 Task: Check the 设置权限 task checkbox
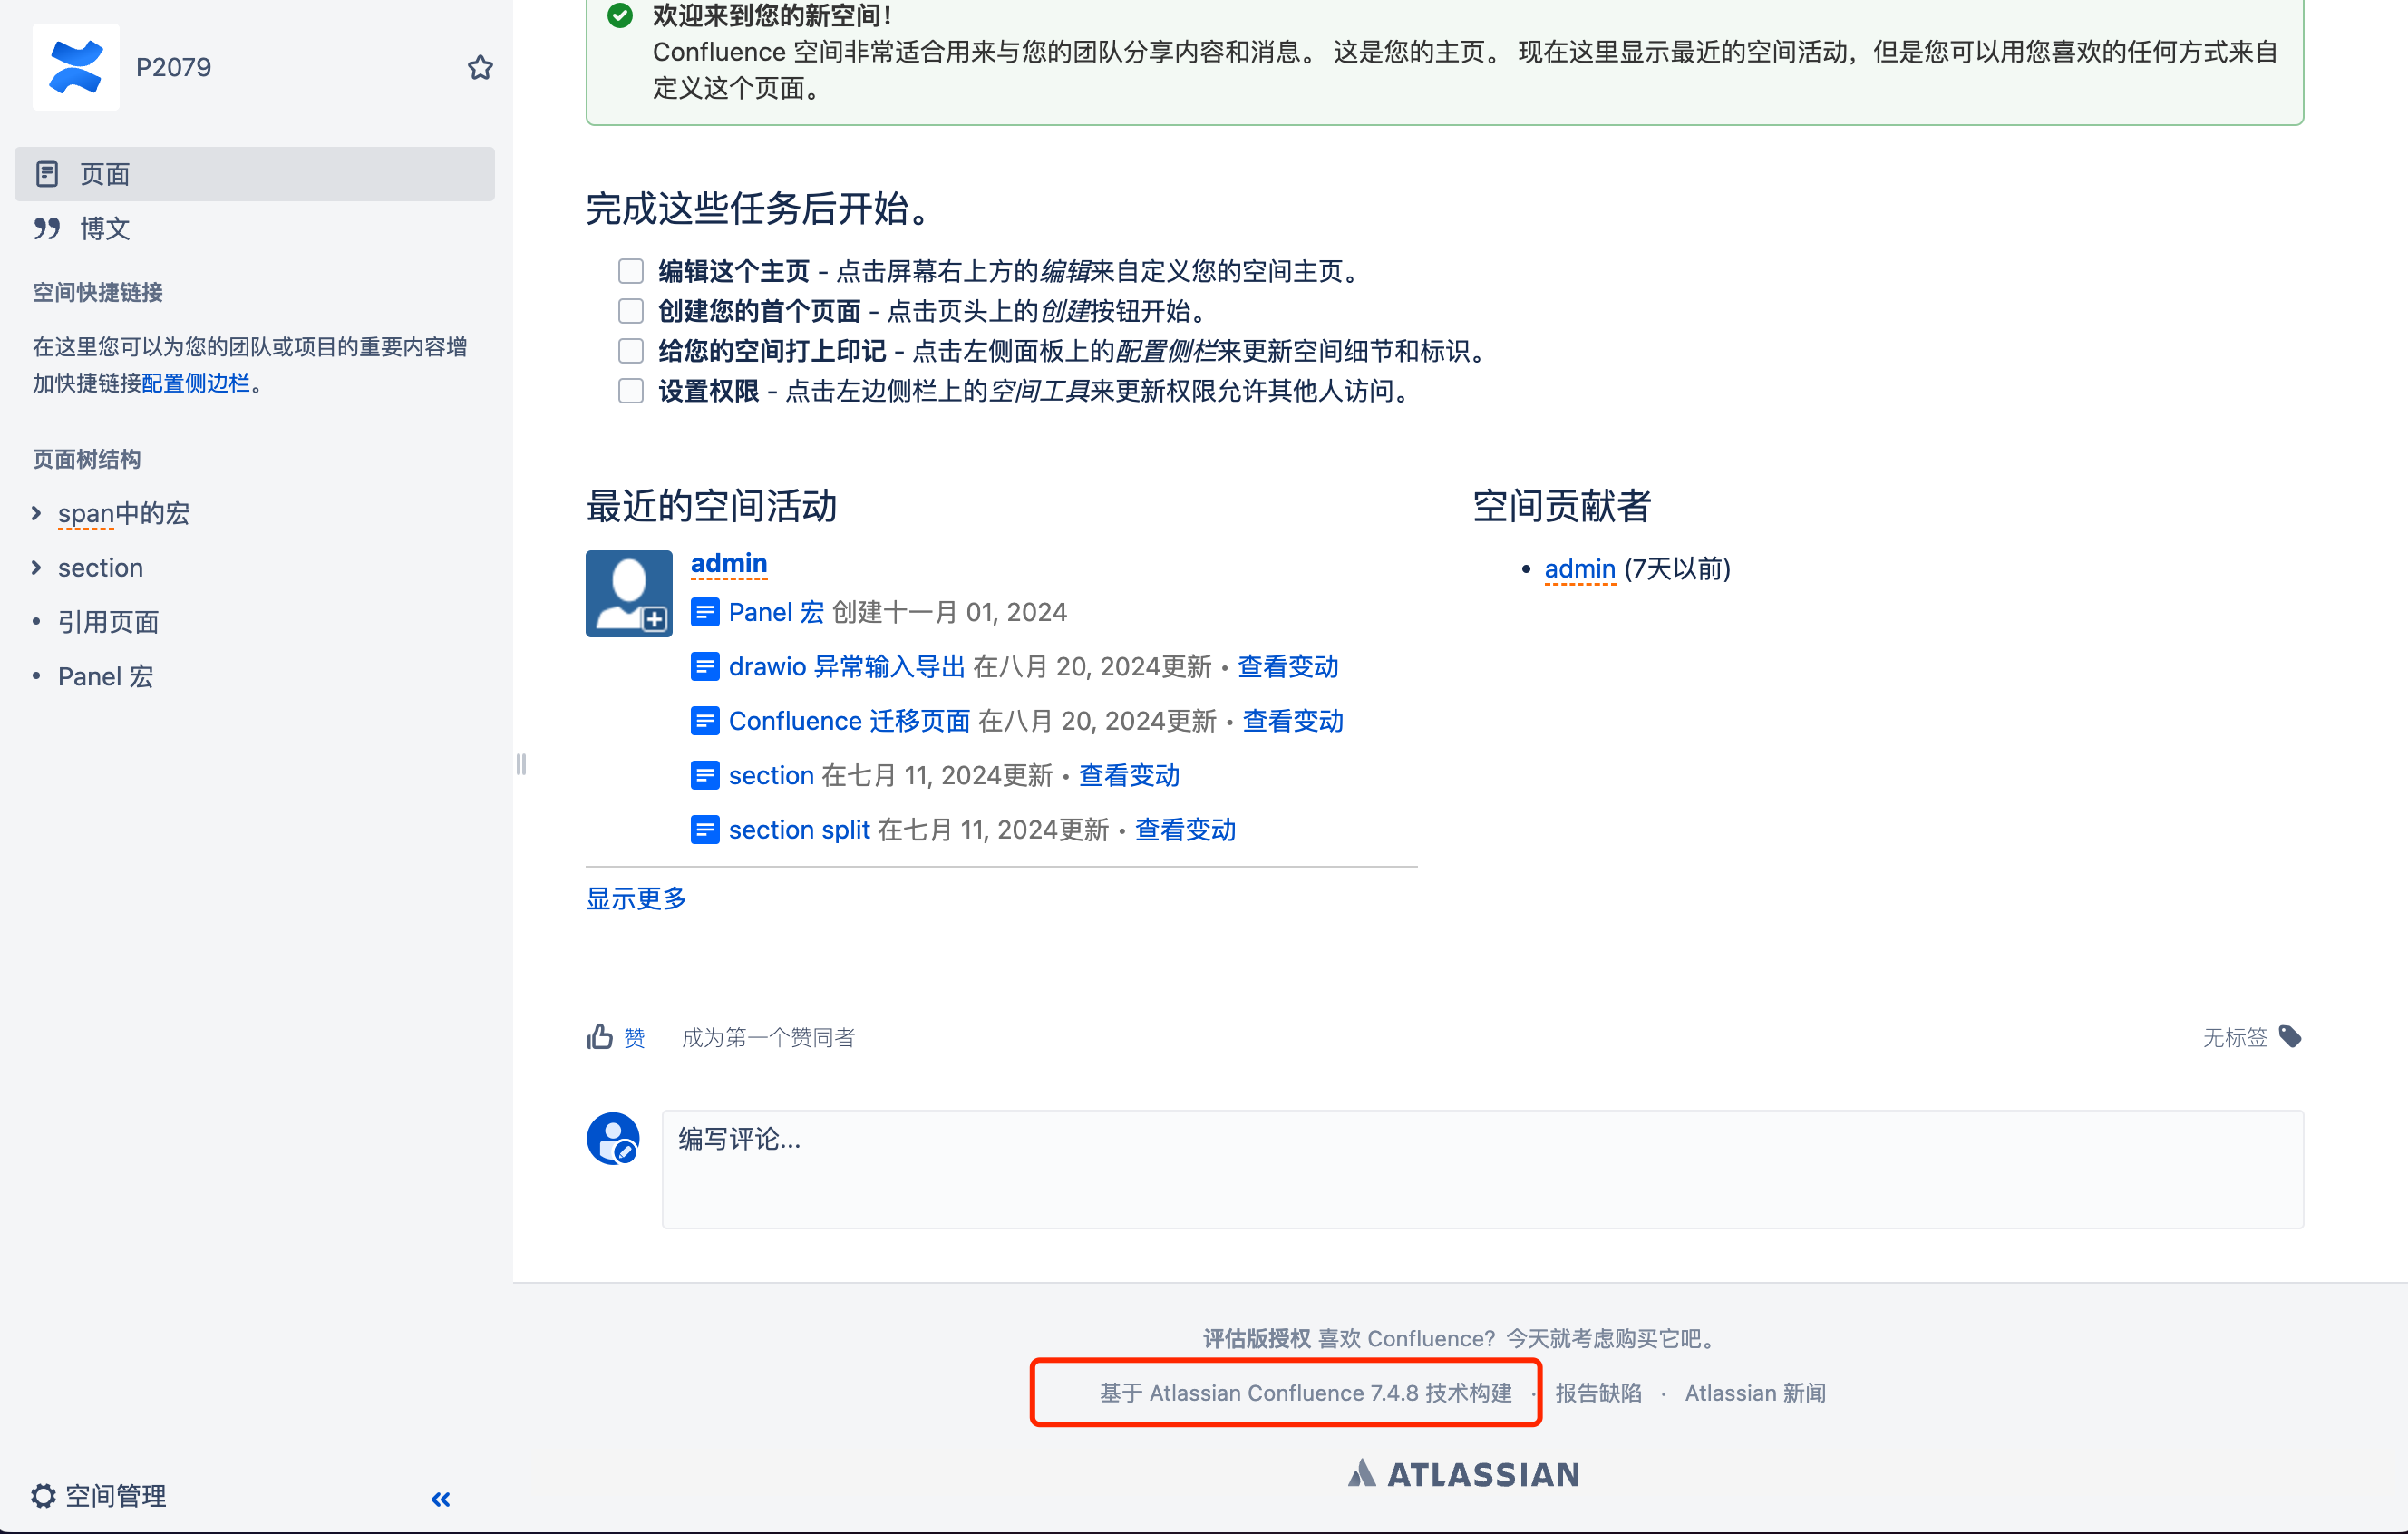(630, 391)
